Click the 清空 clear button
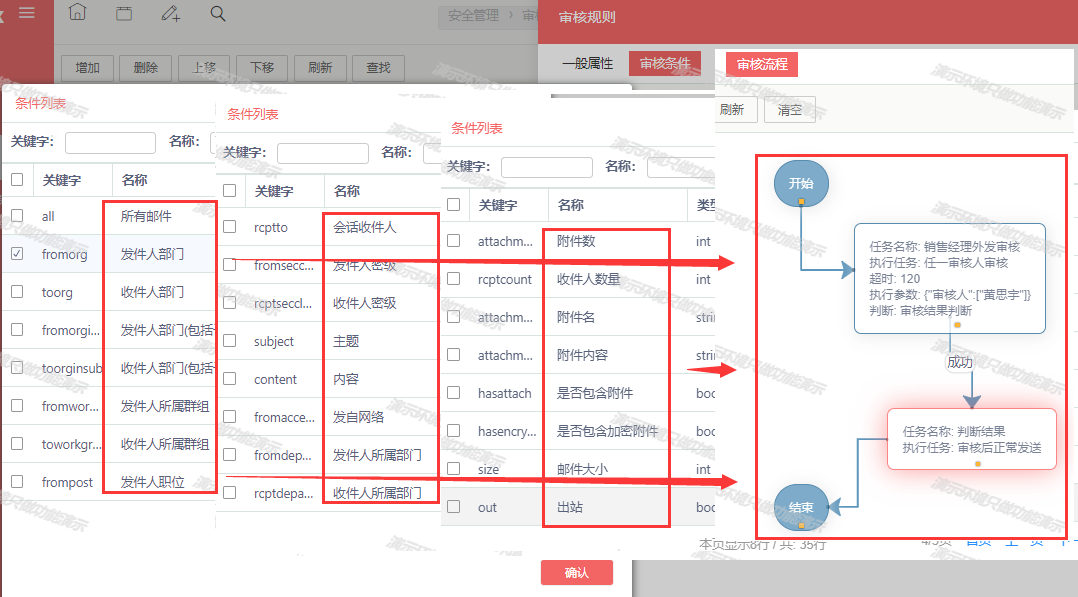Screen dimensions: 1078x597 [790, 110]
